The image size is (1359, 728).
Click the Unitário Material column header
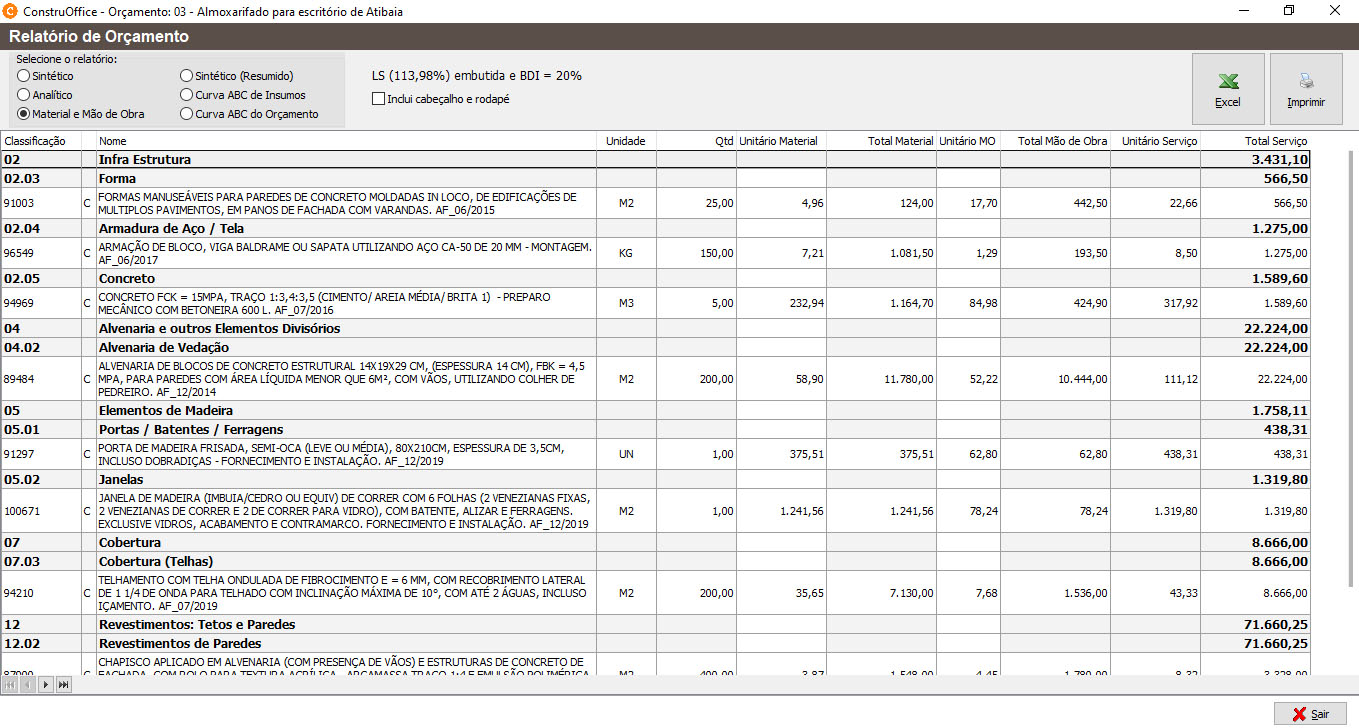(781, 141)
